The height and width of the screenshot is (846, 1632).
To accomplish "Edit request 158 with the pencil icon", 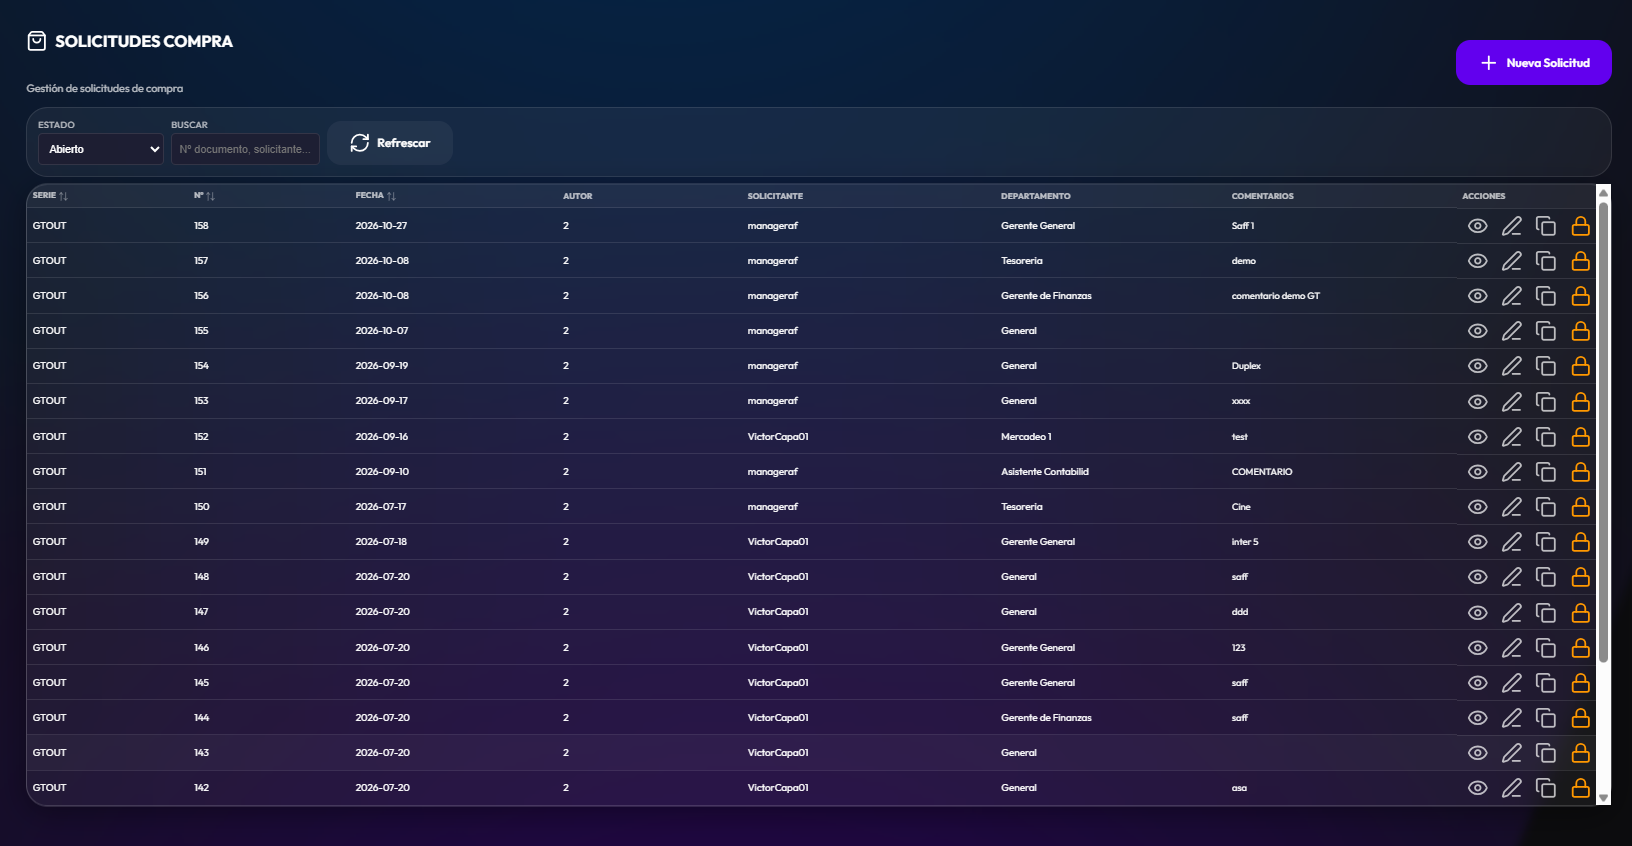I will [1512, 226].
